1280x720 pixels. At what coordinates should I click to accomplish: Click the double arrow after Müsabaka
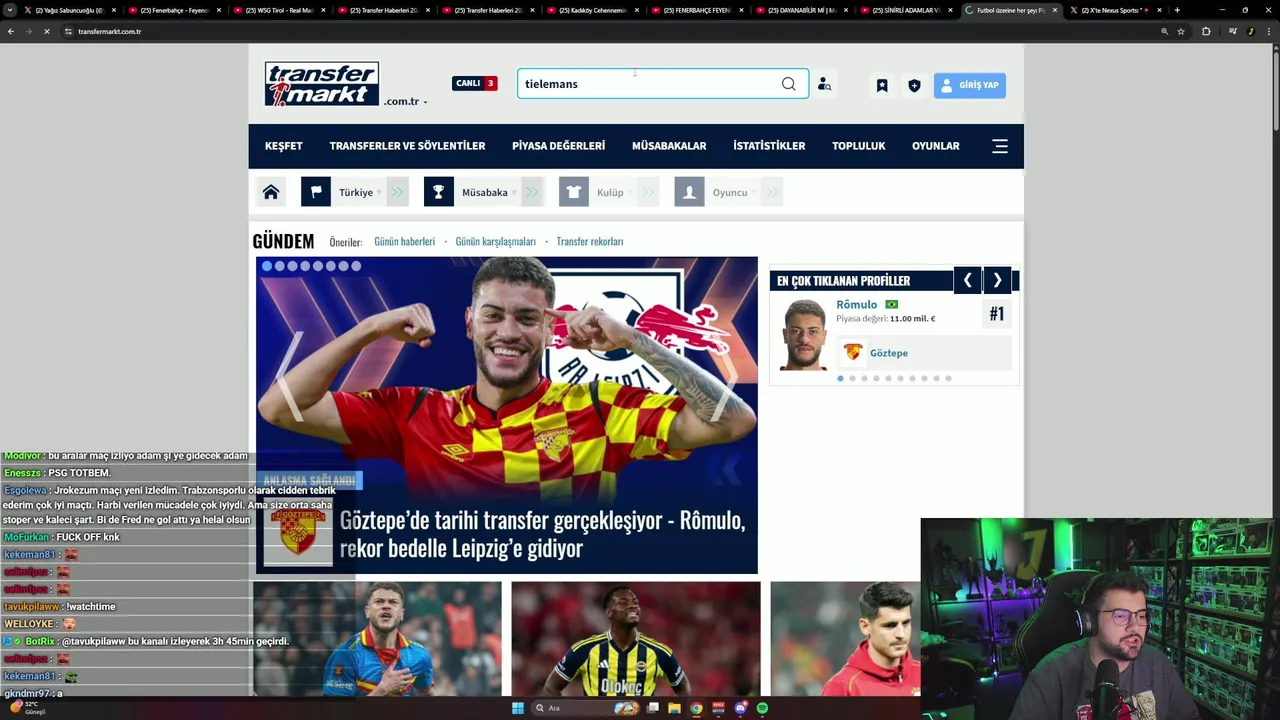click(x=533, y=192)
